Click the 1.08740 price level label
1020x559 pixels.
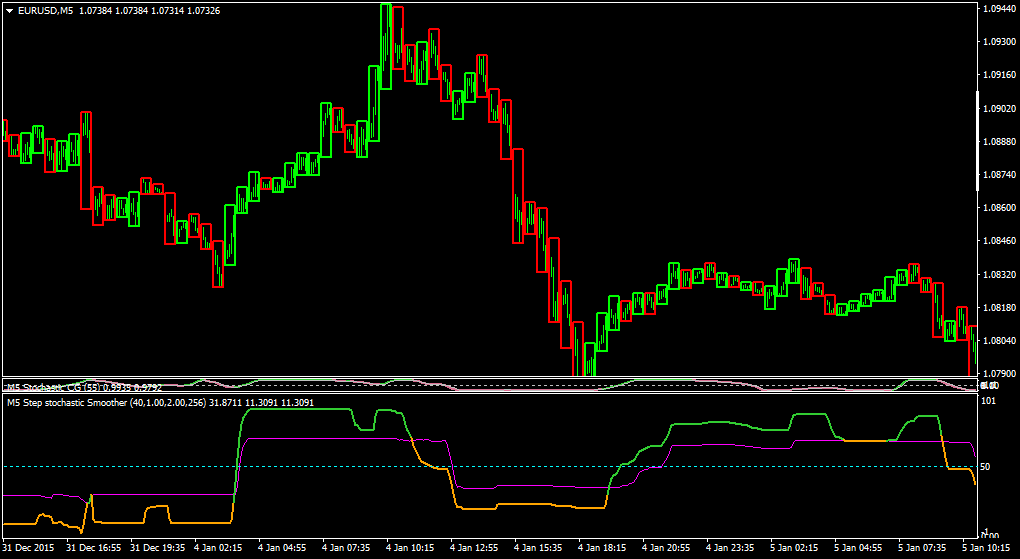pyautogui.click(x=1000, y=174)
